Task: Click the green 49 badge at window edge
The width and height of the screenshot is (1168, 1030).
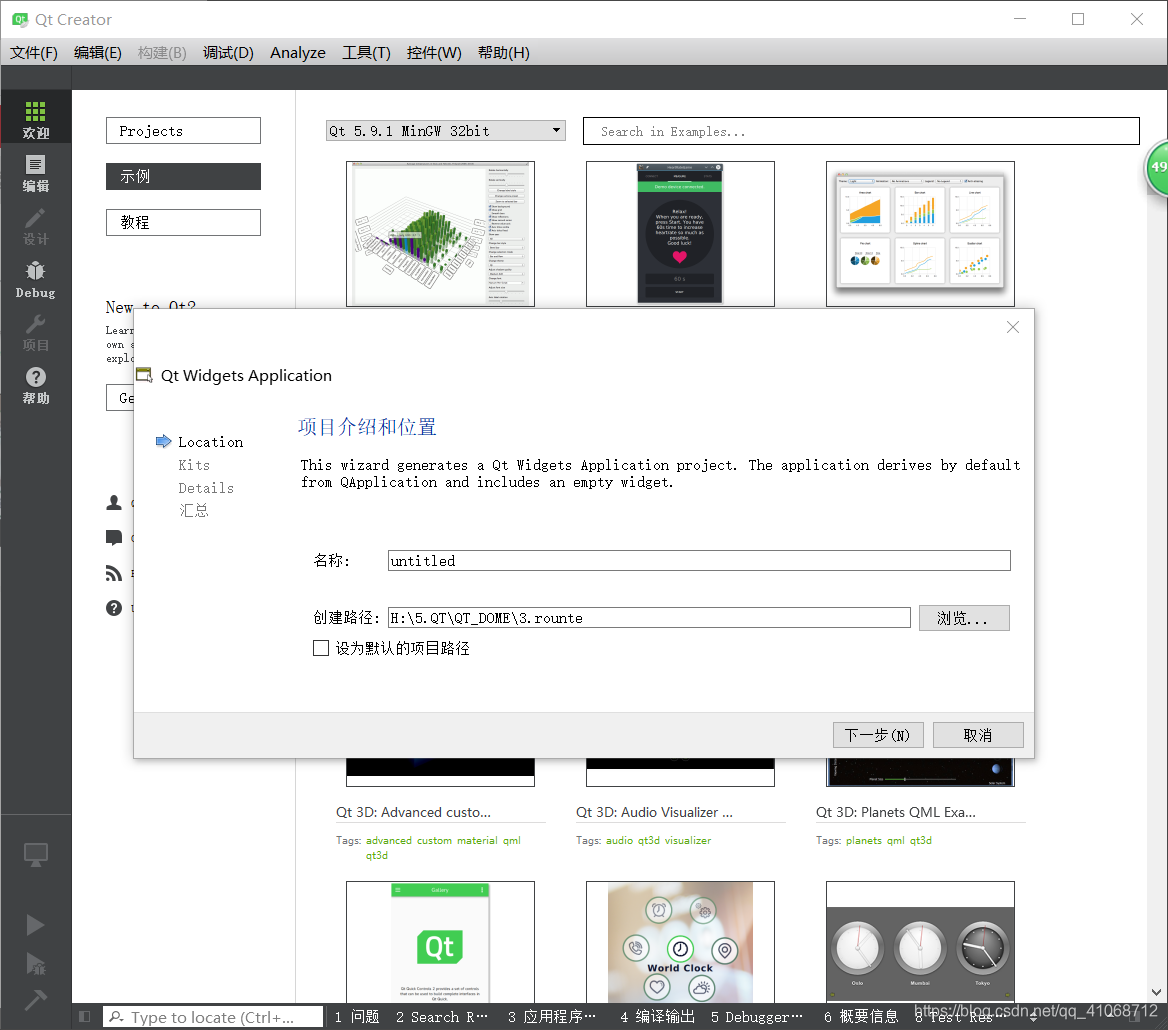Action: click(x=1157, y=167)
